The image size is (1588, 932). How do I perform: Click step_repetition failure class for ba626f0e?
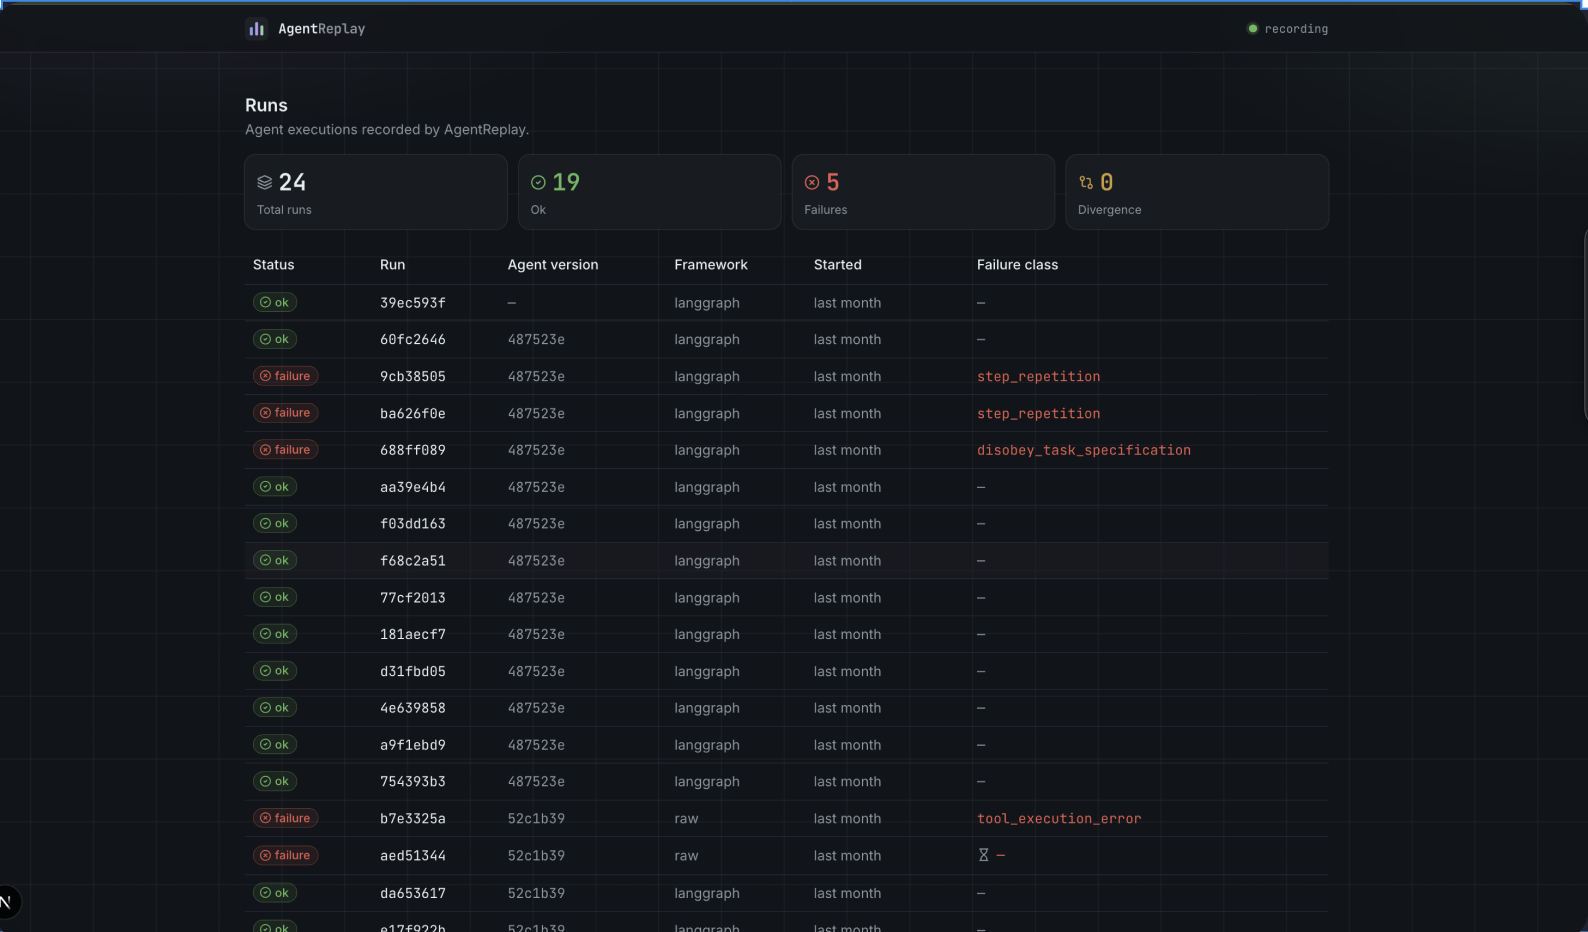[x=1039, y=414]
